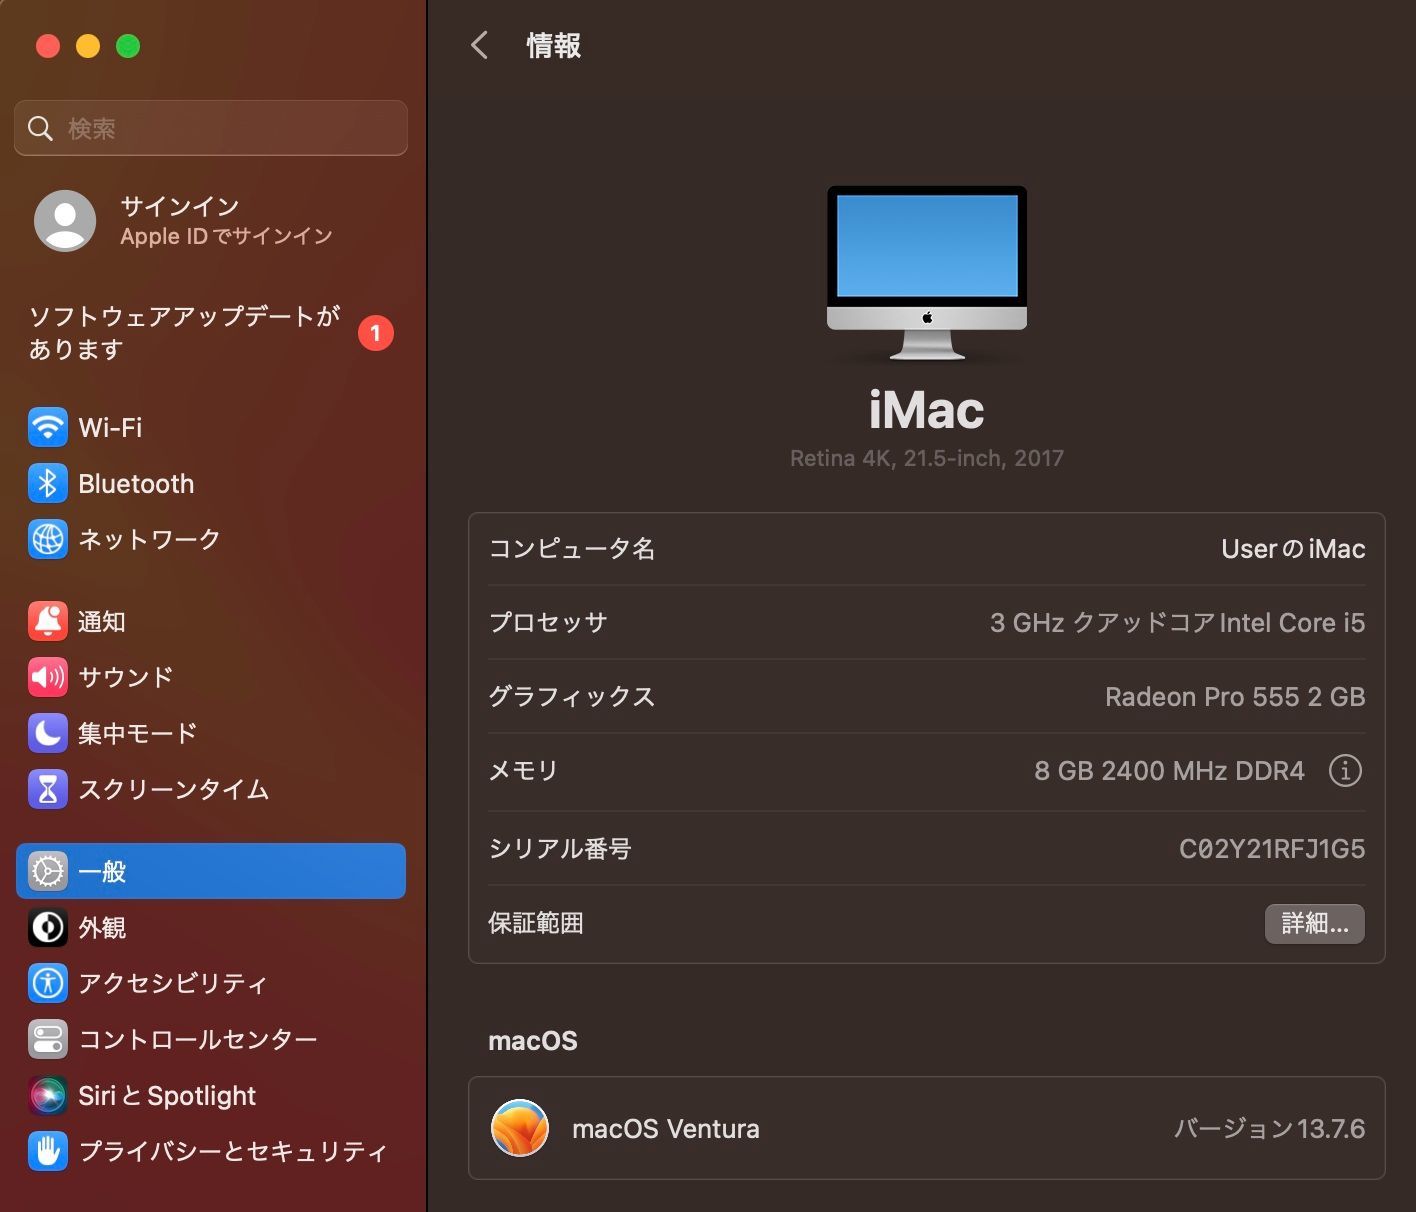This screenshot has height=1212, width=1416.
Task: Click the 保証範囲 label
Action: coord(536,922)
